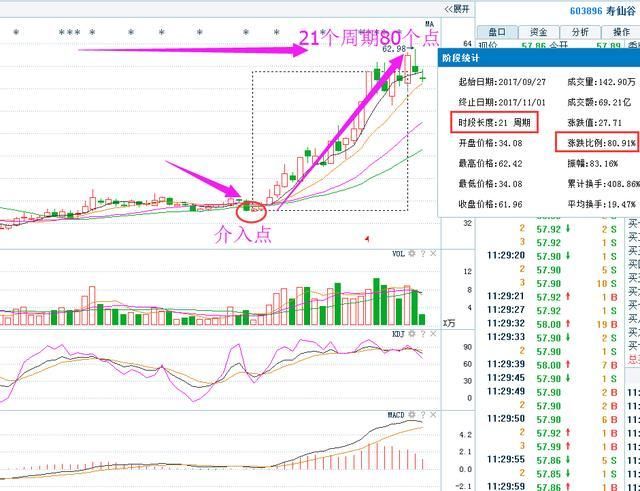The height and width of the screenshot is (491, 640).
Task: Open KDJ indicator help question mark
Action: [423, 334]
